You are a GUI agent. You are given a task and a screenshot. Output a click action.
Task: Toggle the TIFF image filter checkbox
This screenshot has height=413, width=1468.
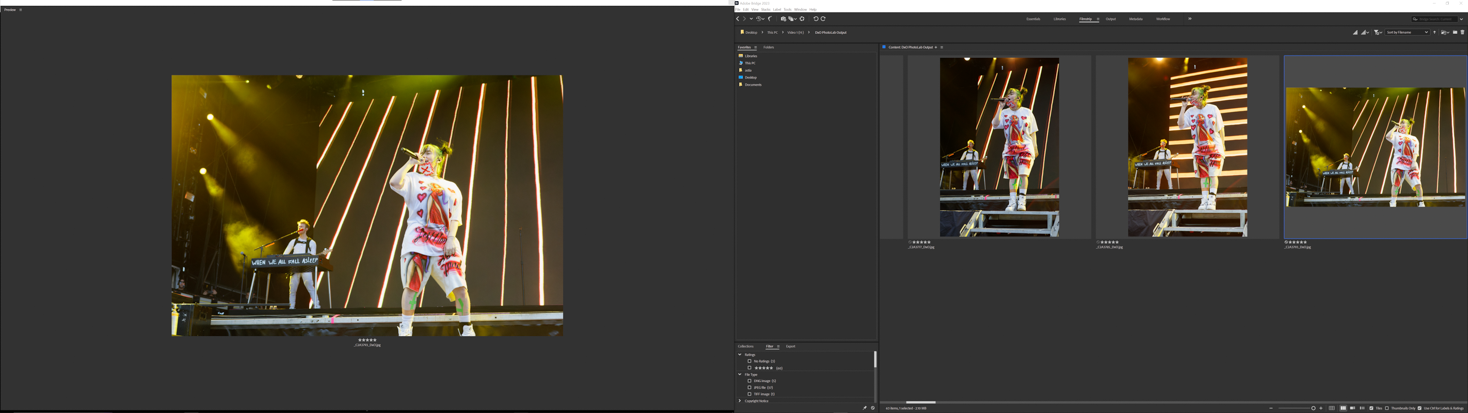pyautogui.click(x=749, y=394)
